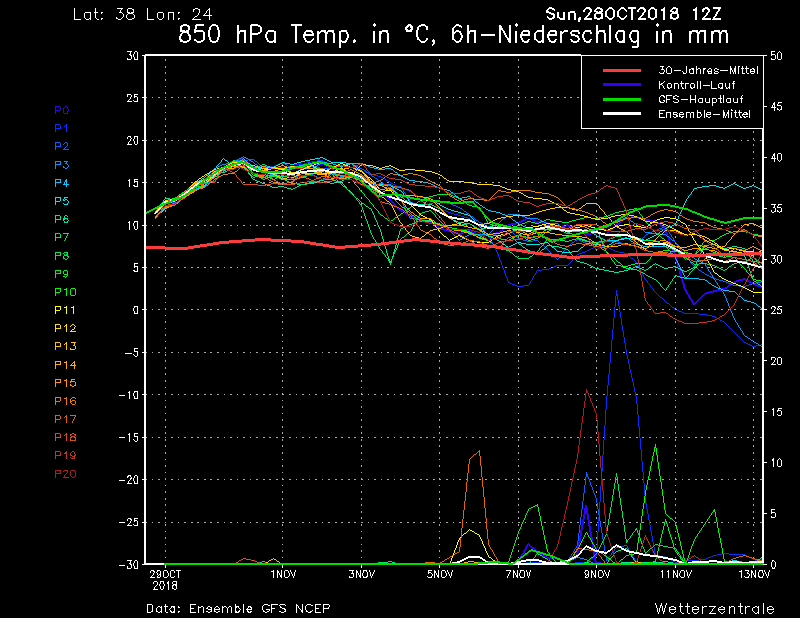Click the Wetterzentrale watermark text
Screen dimensions: 800x618
(x=714, y=608)
